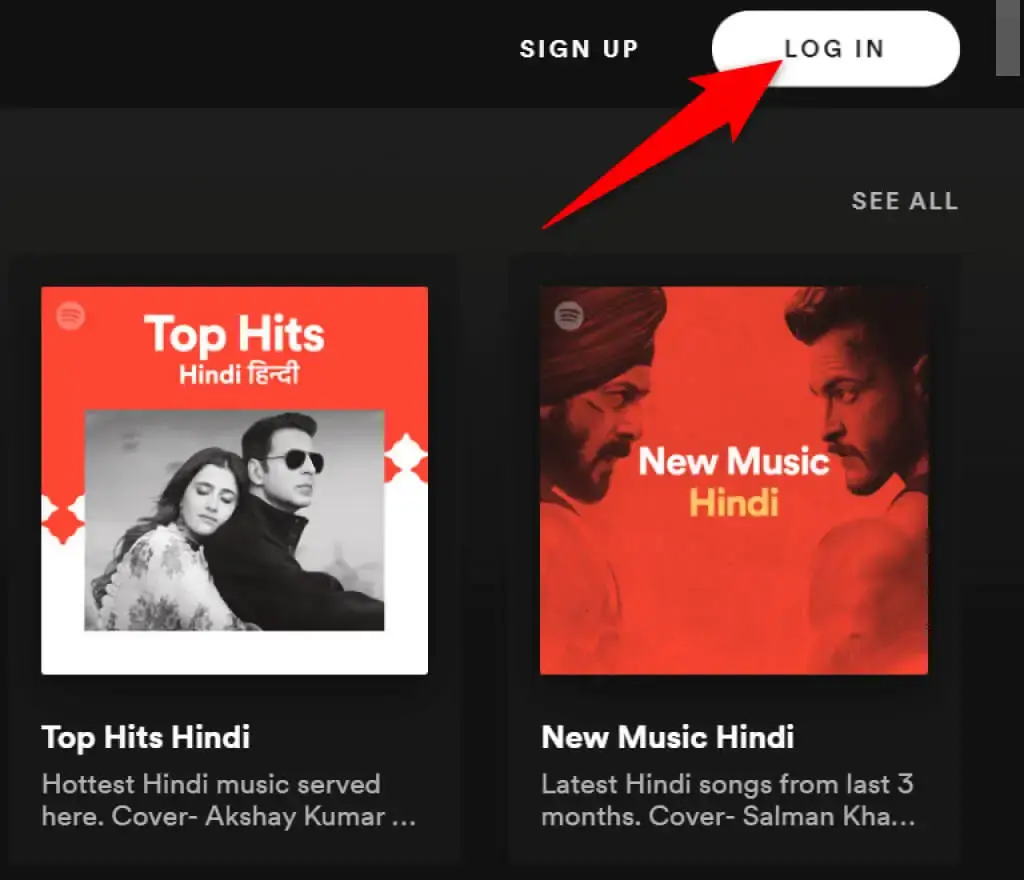Click the SIGN UP link
The height and width of the screenshot is (880, 1024).
(579, 48)
